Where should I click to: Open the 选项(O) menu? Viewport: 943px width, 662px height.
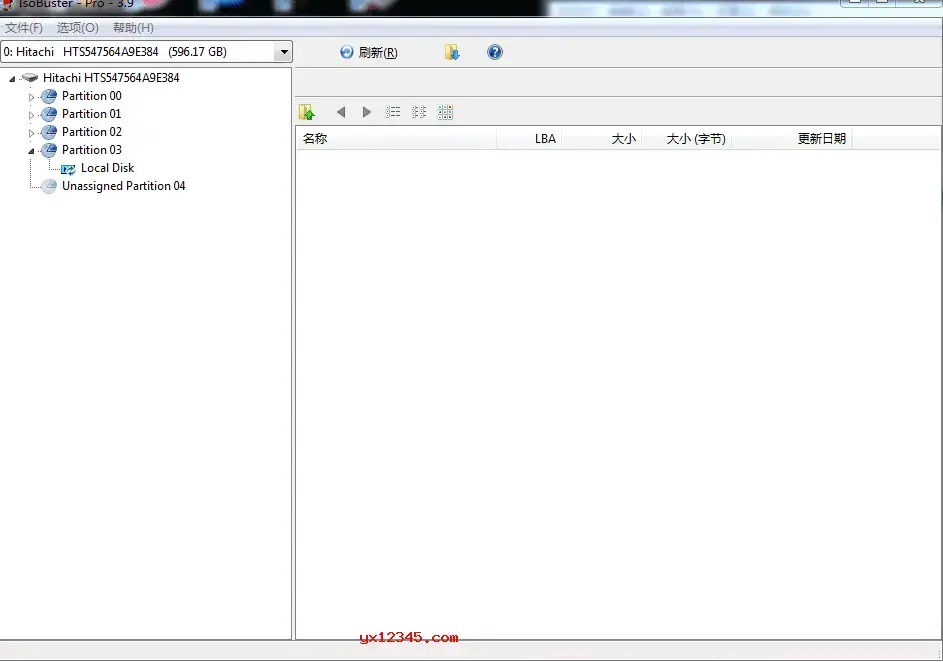[78, 28]
